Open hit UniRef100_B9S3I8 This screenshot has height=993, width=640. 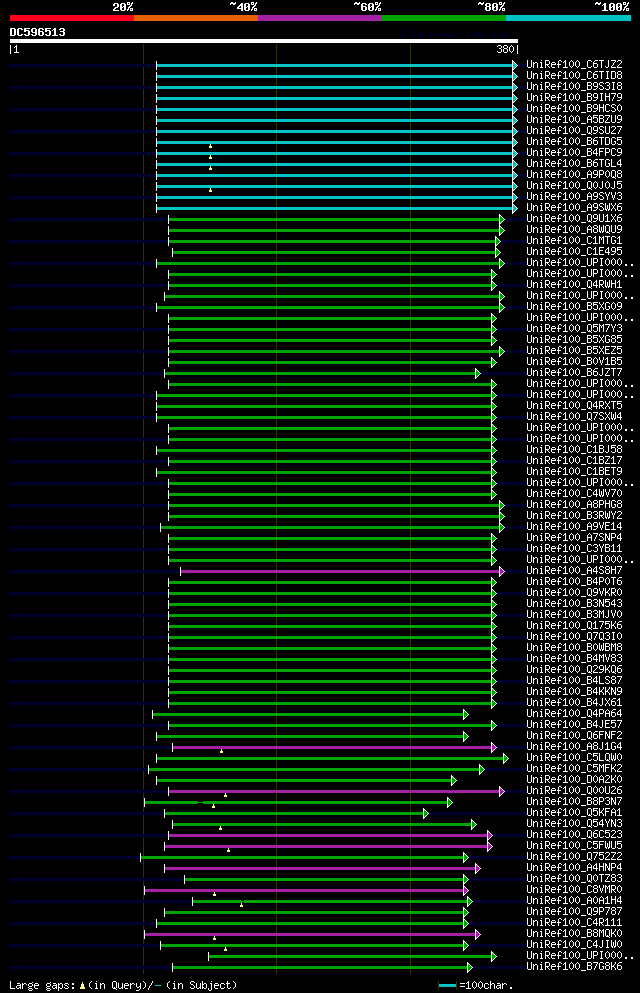click(574, 86)
